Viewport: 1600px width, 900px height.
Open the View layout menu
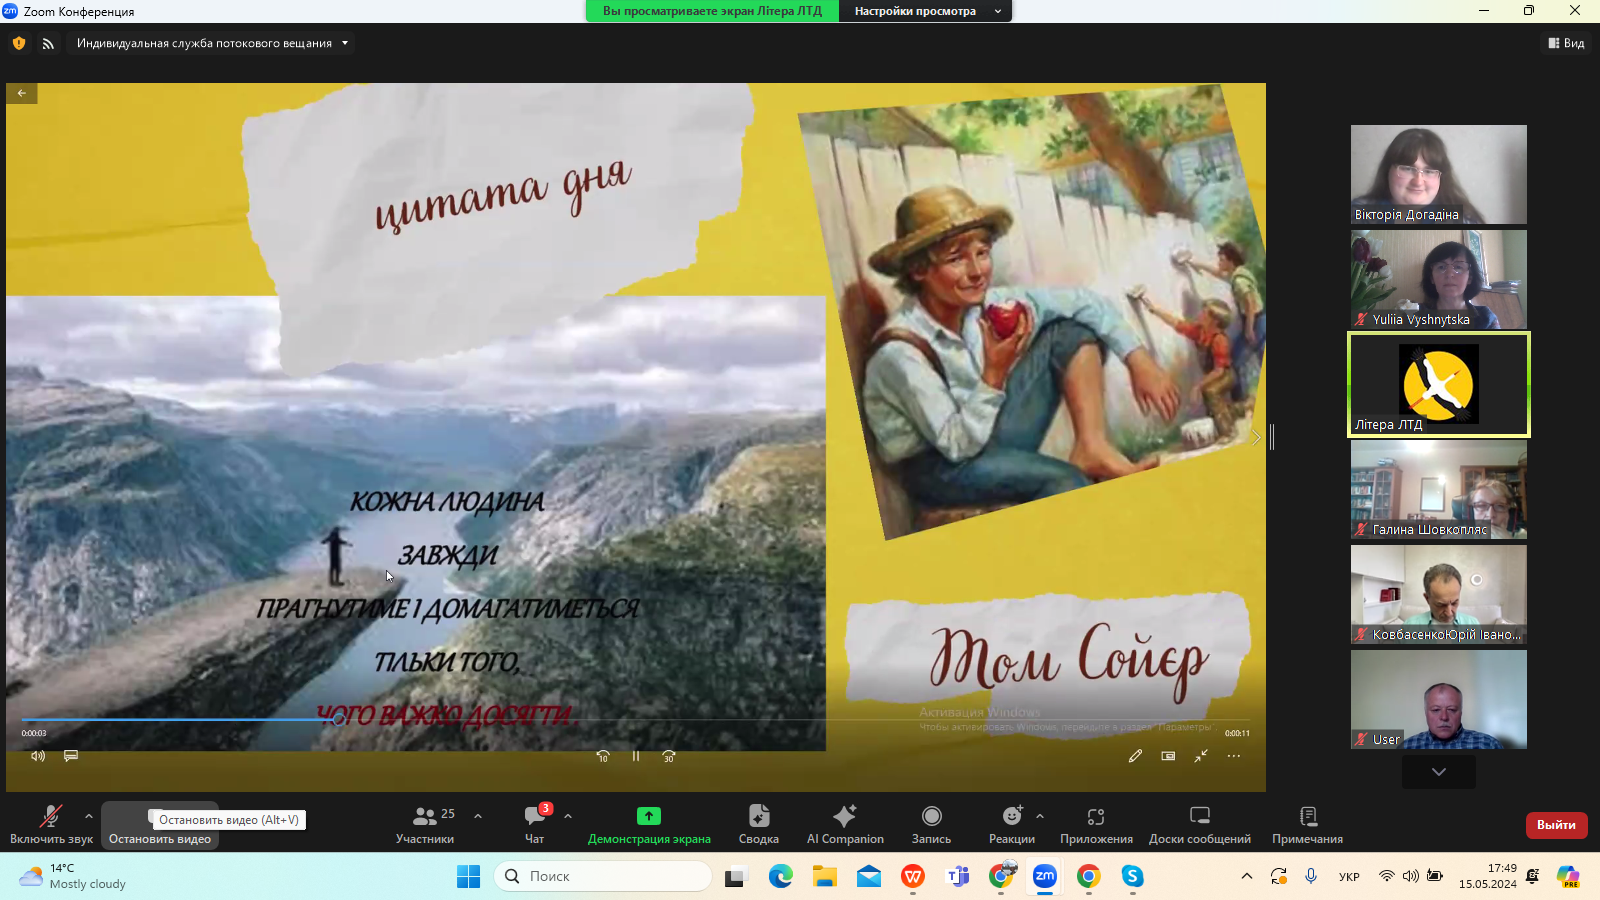(1566, 43)
